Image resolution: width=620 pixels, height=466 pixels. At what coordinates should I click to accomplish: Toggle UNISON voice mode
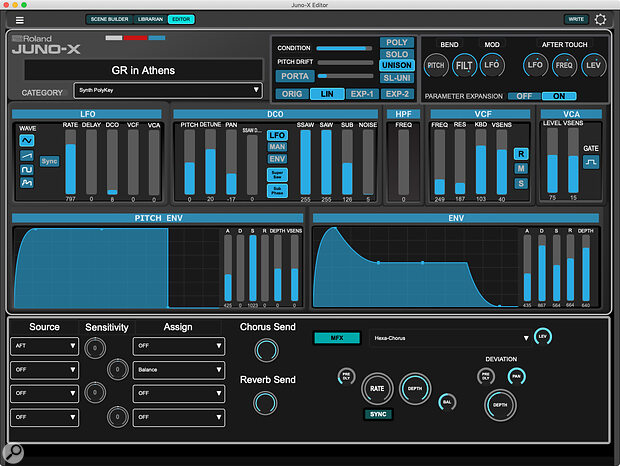397,65
